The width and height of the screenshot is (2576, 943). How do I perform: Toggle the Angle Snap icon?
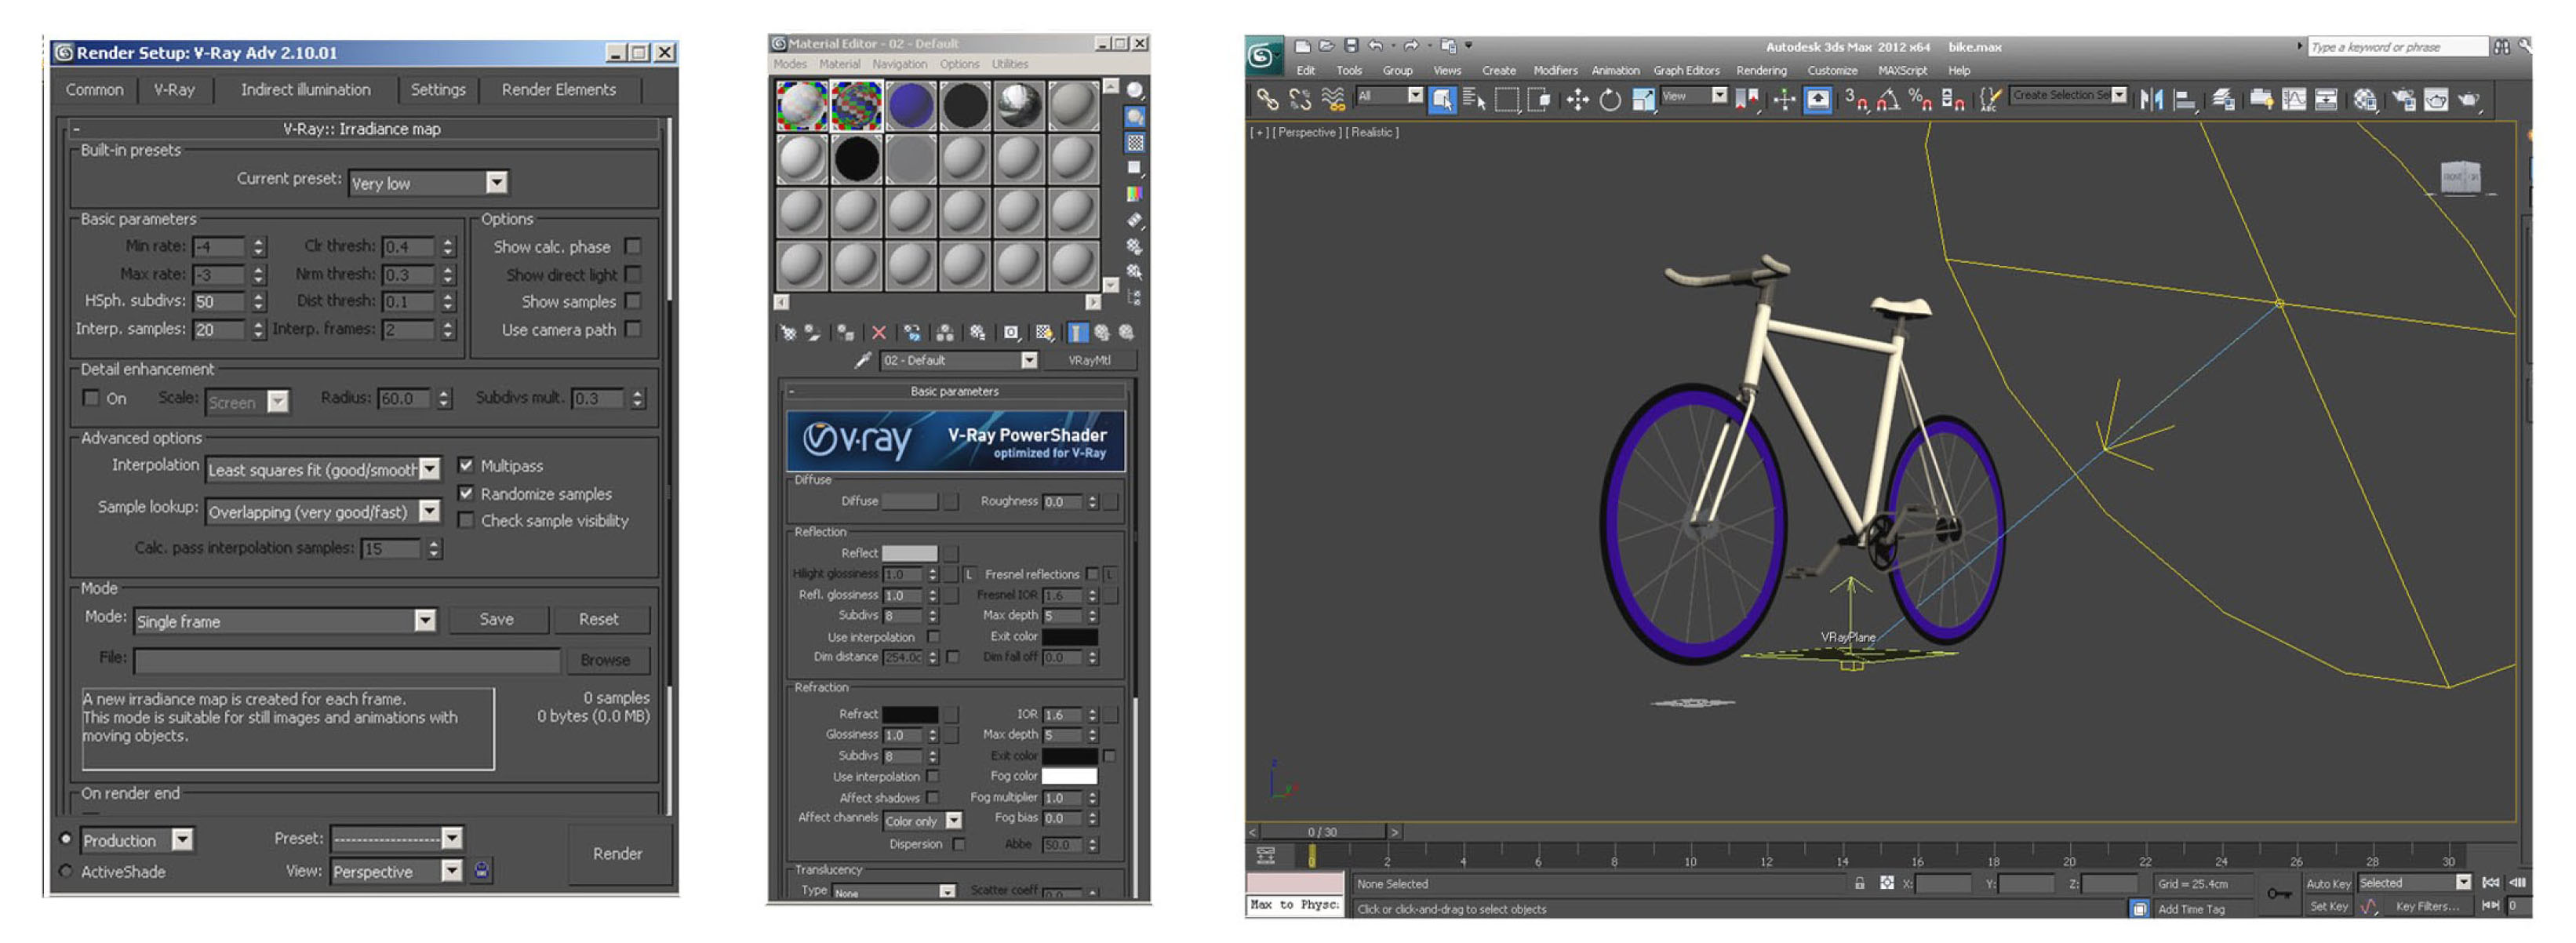pyautogui.click(x=1887, y=99)
